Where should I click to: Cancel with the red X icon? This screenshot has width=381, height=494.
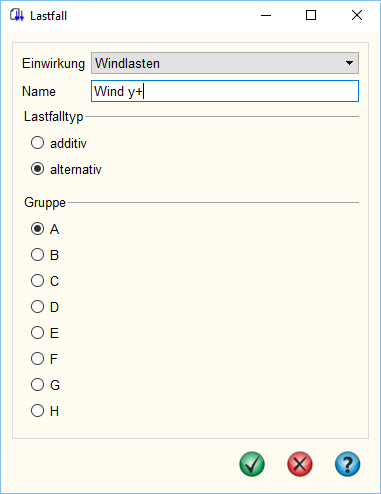coord(300,464)
